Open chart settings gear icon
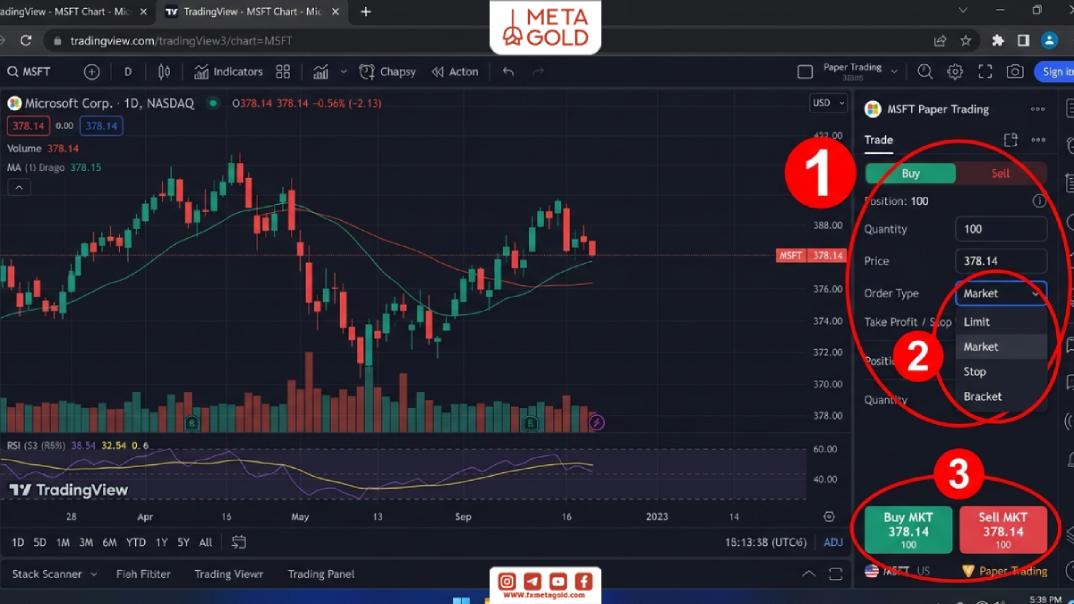This screenshot has width=1074, height=604. tap(955, 72)
